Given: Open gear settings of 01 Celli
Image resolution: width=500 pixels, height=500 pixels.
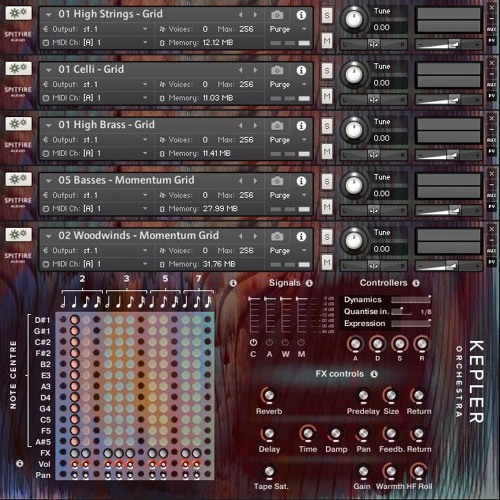Looking at the screenshot, I should (x=18, y=69).
